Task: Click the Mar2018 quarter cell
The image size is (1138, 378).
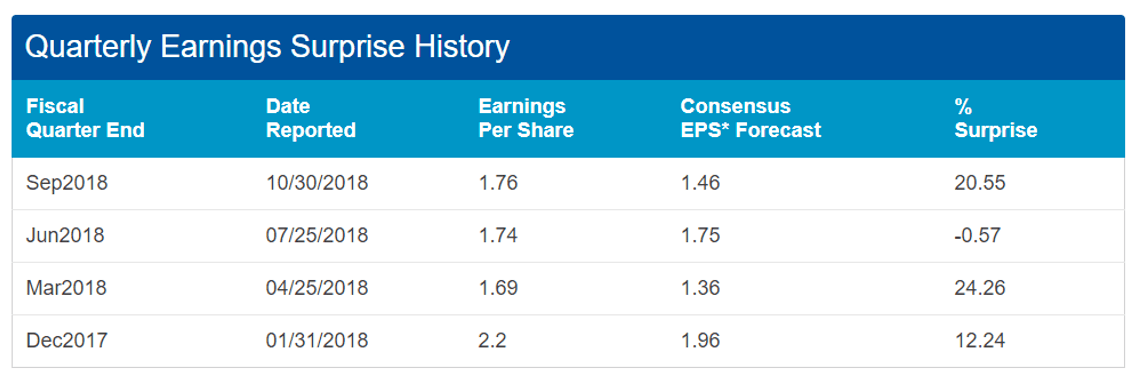Action: [66, 288]
